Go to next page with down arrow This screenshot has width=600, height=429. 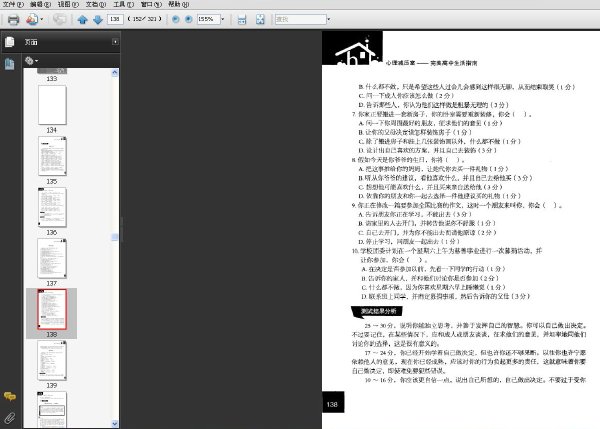click(x=98, y=20)
